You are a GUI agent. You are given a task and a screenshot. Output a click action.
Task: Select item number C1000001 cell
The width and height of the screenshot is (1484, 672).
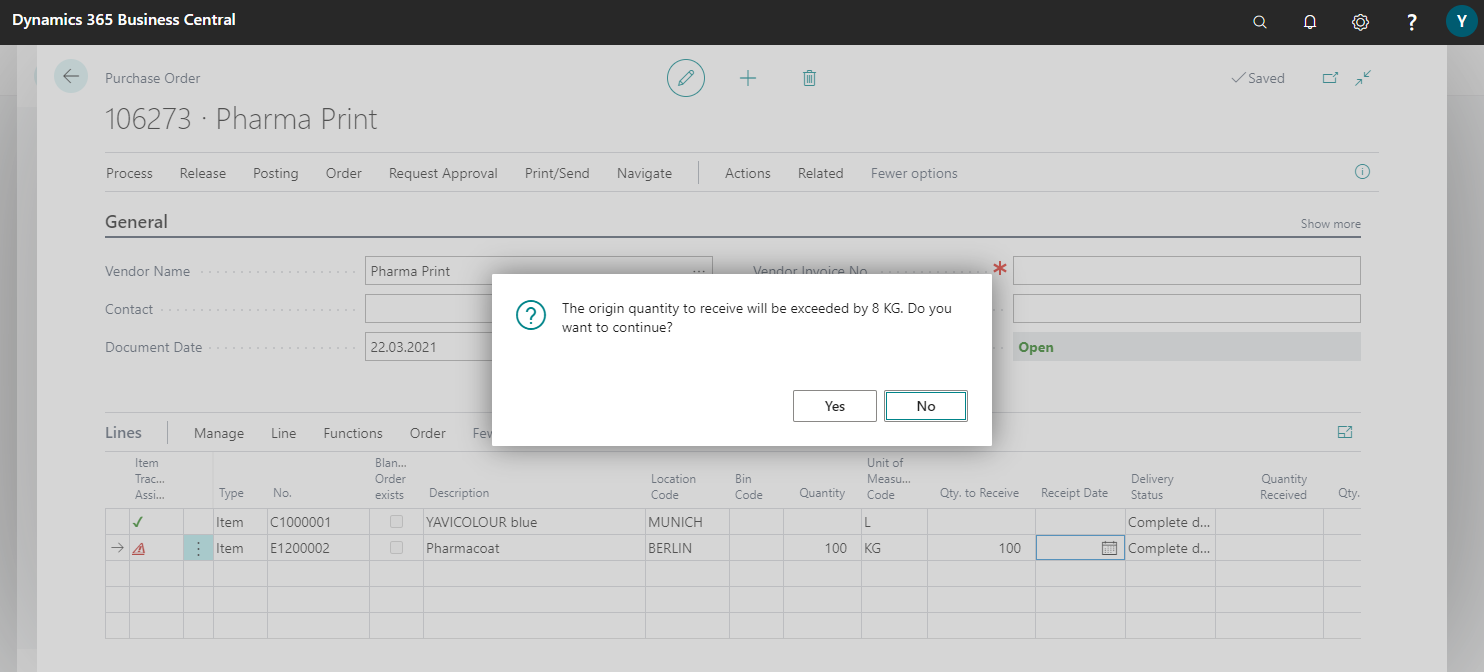[319, 522]
